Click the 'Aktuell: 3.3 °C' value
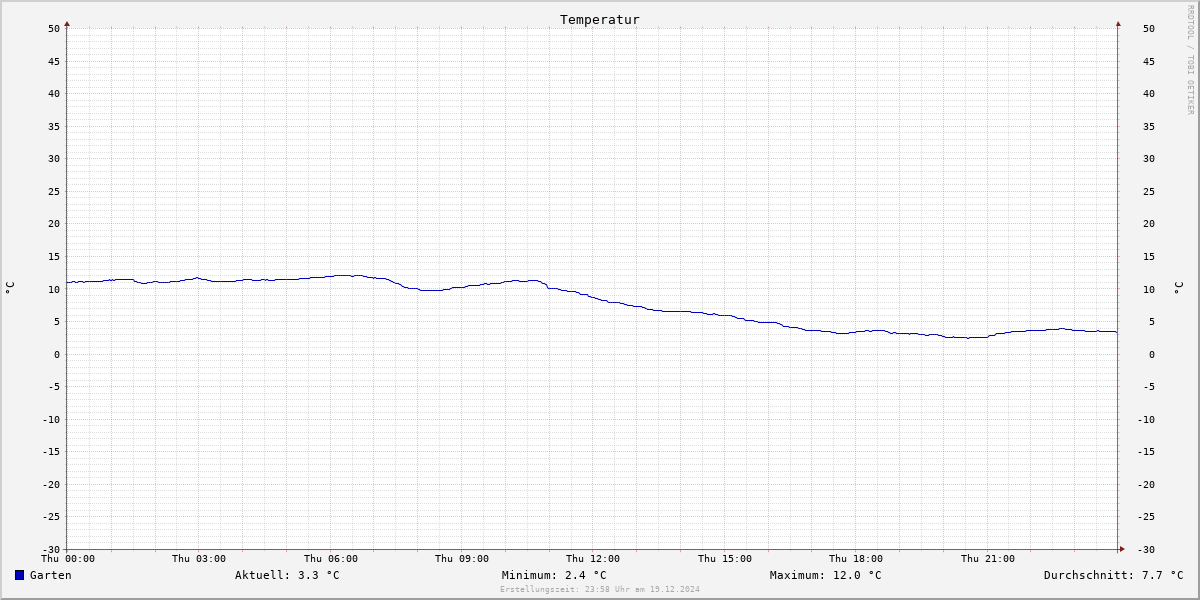Viewport: 1200px width, 600px height. (x=287, y=575)
